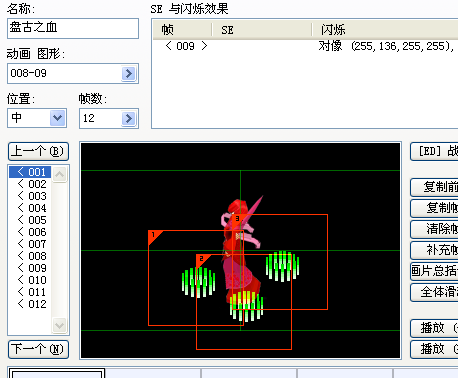Click the upper 播放 button
The height and width of the screenshot is (378, 458).
(x=435, y=328)
